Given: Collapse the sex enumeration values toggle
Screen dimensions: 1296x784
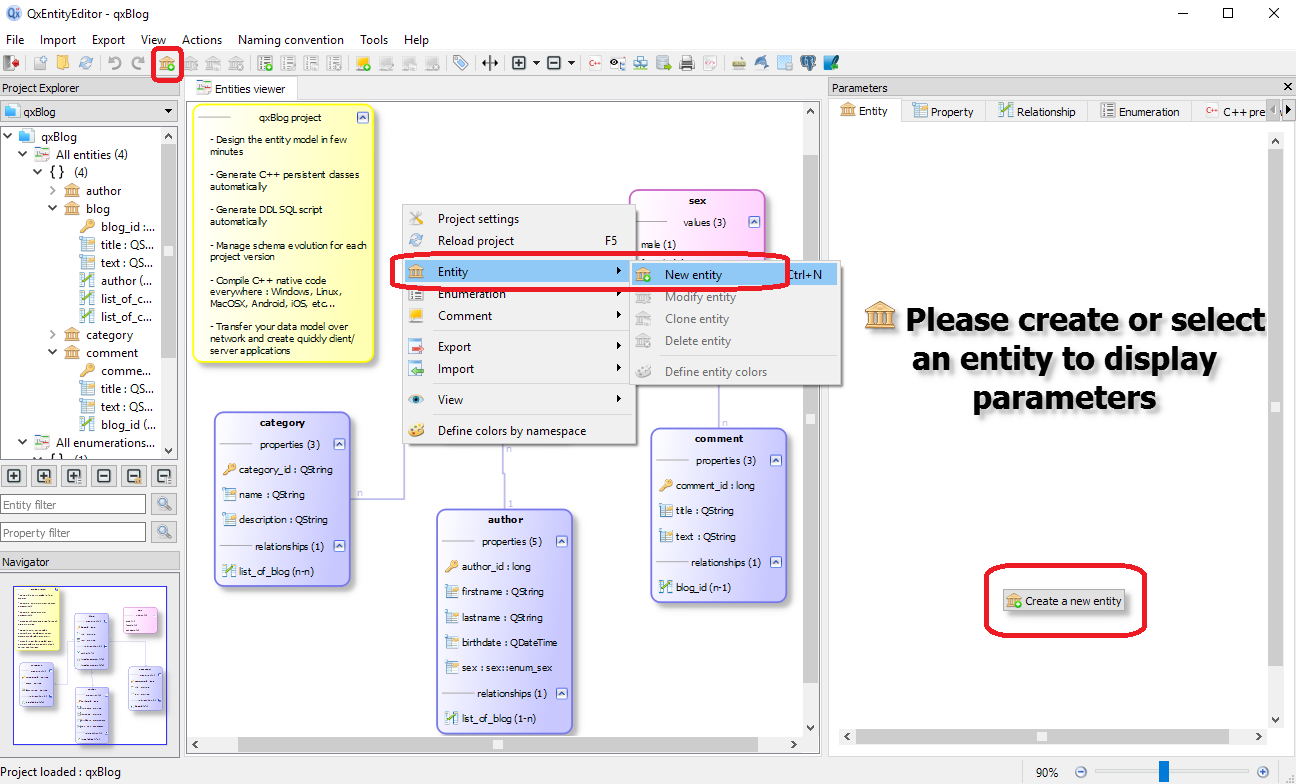Looking at the screenshot, I should tap(754, 222).
